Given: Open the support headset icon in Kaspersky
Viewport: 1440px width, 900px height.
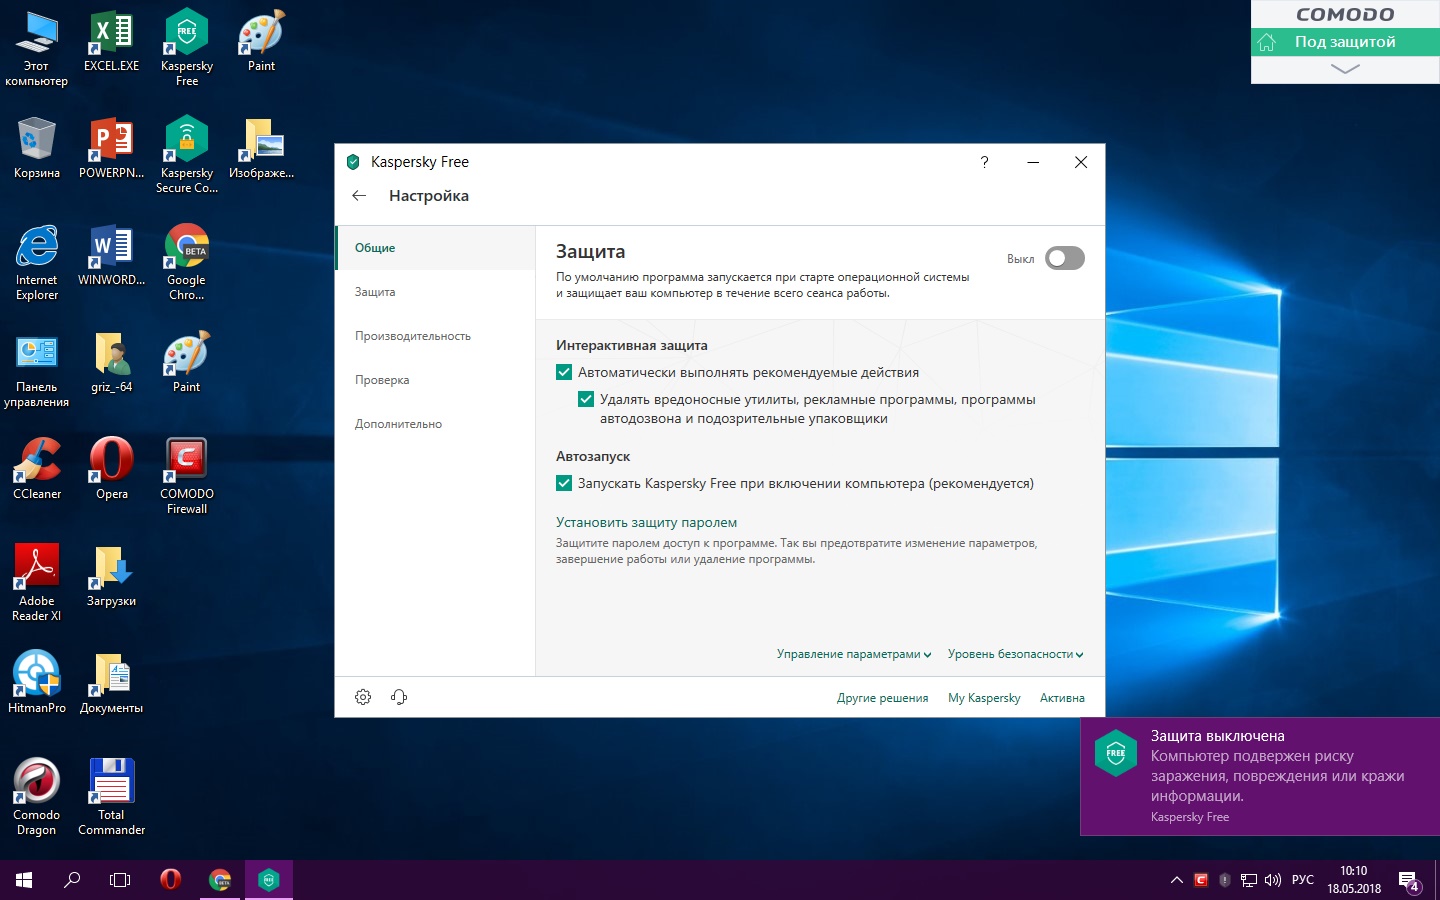Looking at the screenshot, I should point(399,697).
